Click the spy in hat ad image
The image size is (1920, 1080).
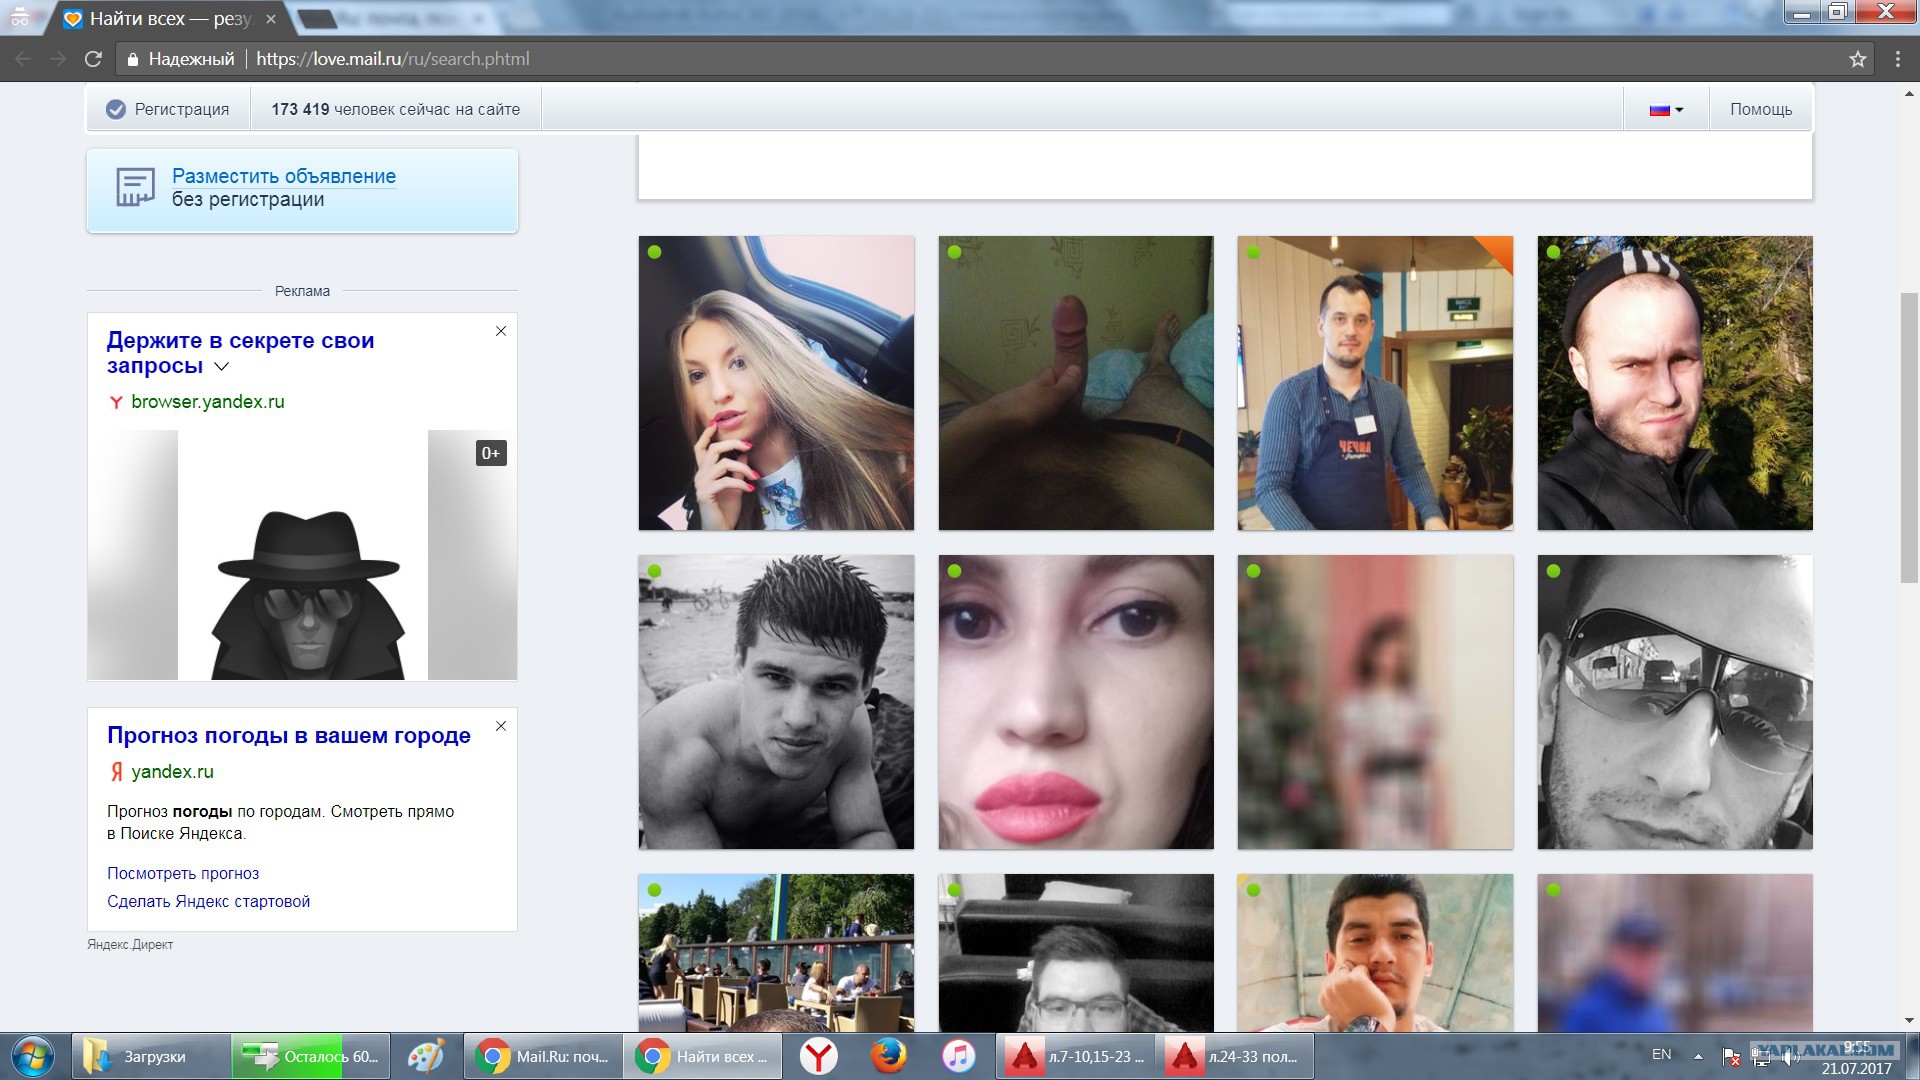pos(302,555)
